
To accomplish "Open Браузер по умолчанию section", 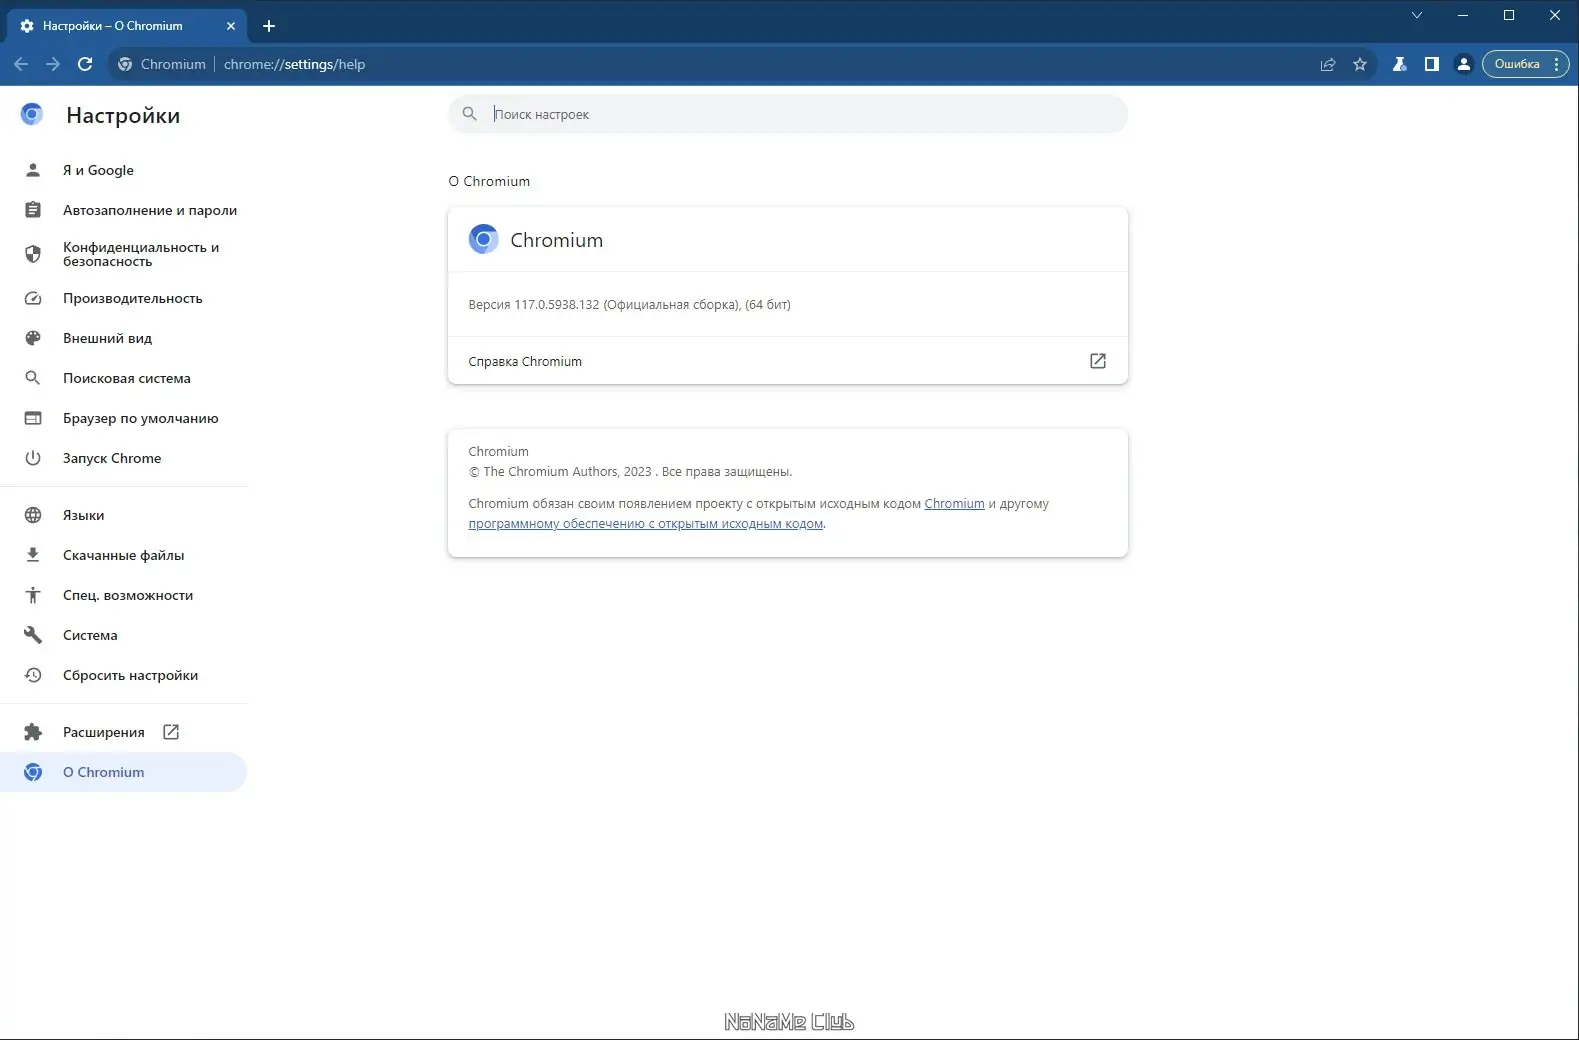I will (x=124, y=418).
